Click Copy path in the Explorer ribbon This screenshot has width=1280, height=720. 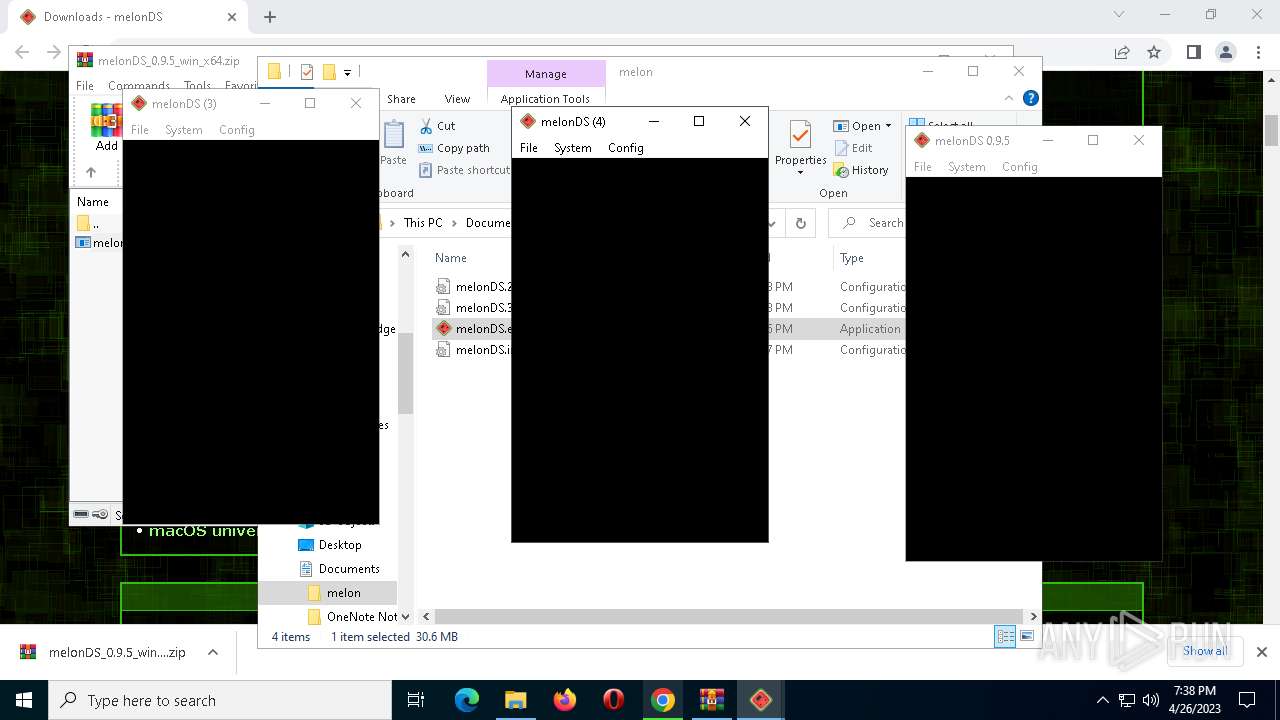click(455, 148)
